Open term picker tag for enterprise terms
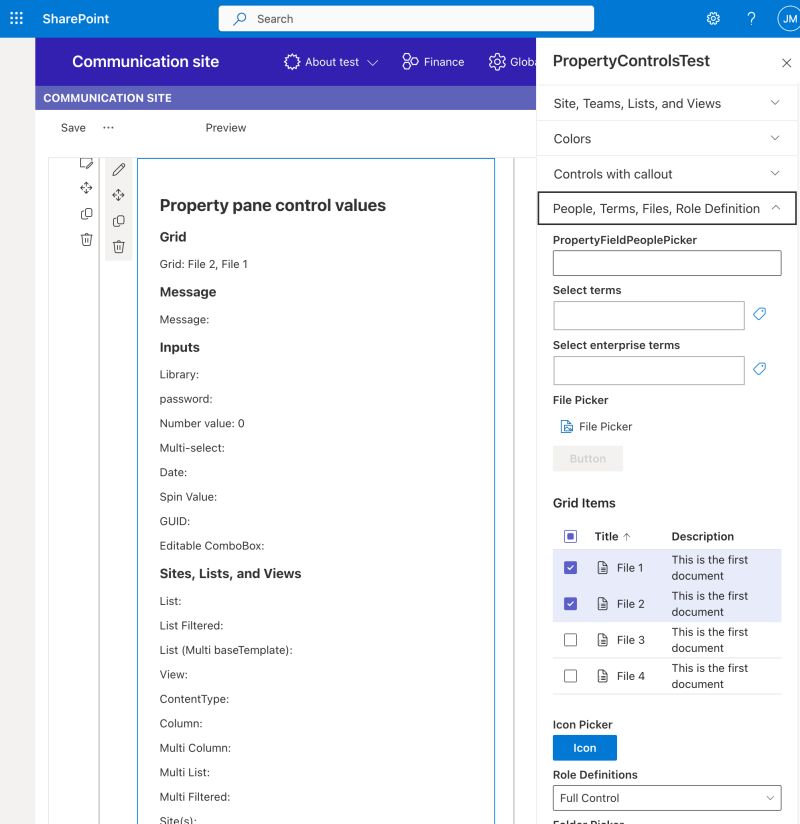The width and height of the screenshot is (800, 824). tap(759, 368)
